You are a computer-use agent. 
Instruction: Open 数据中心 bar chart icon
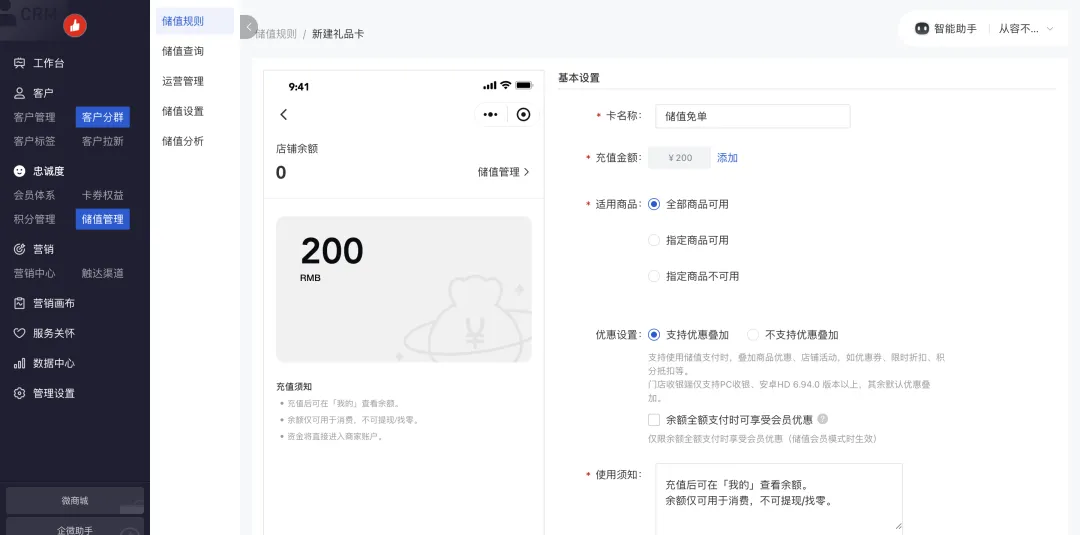[20, 364]
